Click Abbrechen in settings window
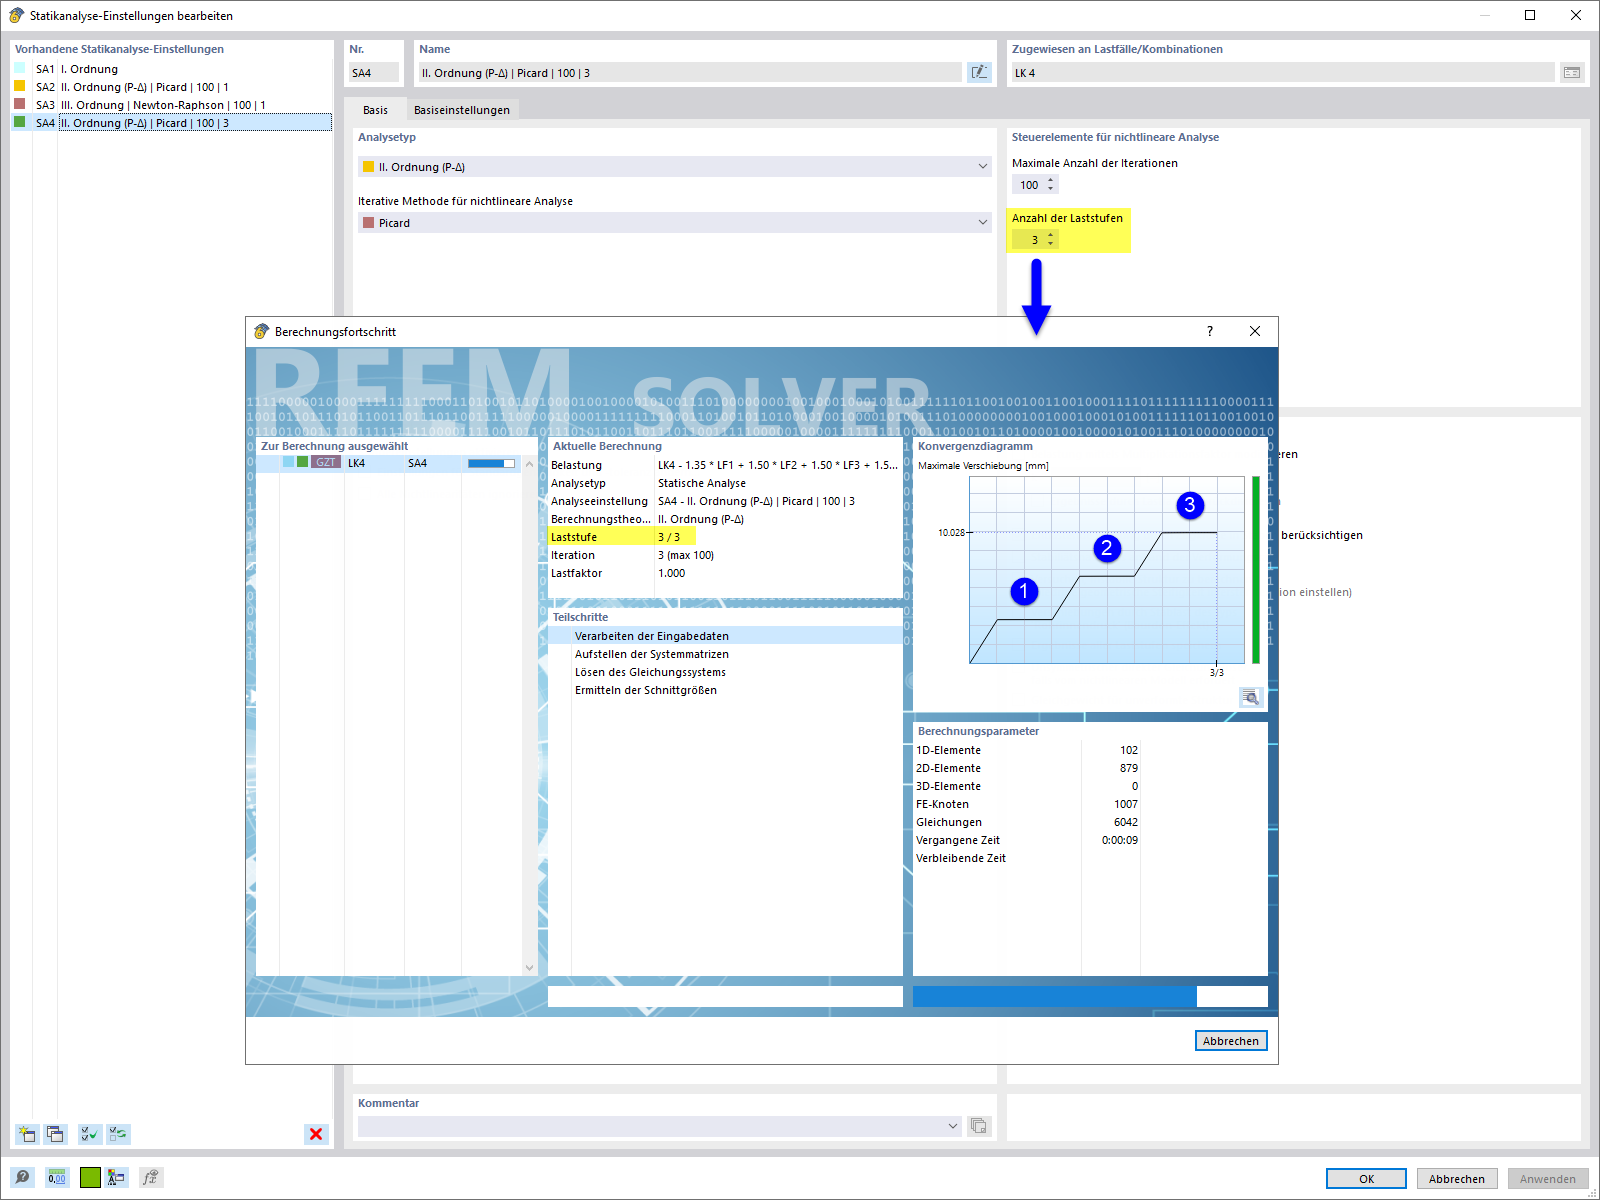The height and width of the screenshot is (1200, 1600). click(1457, 1179)
